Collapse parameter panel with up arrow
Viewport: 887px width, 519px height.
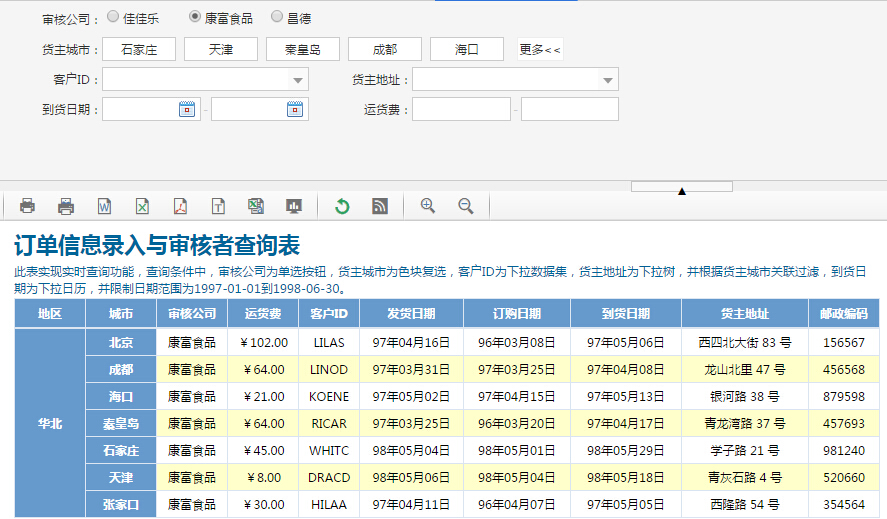click(682, 187)
